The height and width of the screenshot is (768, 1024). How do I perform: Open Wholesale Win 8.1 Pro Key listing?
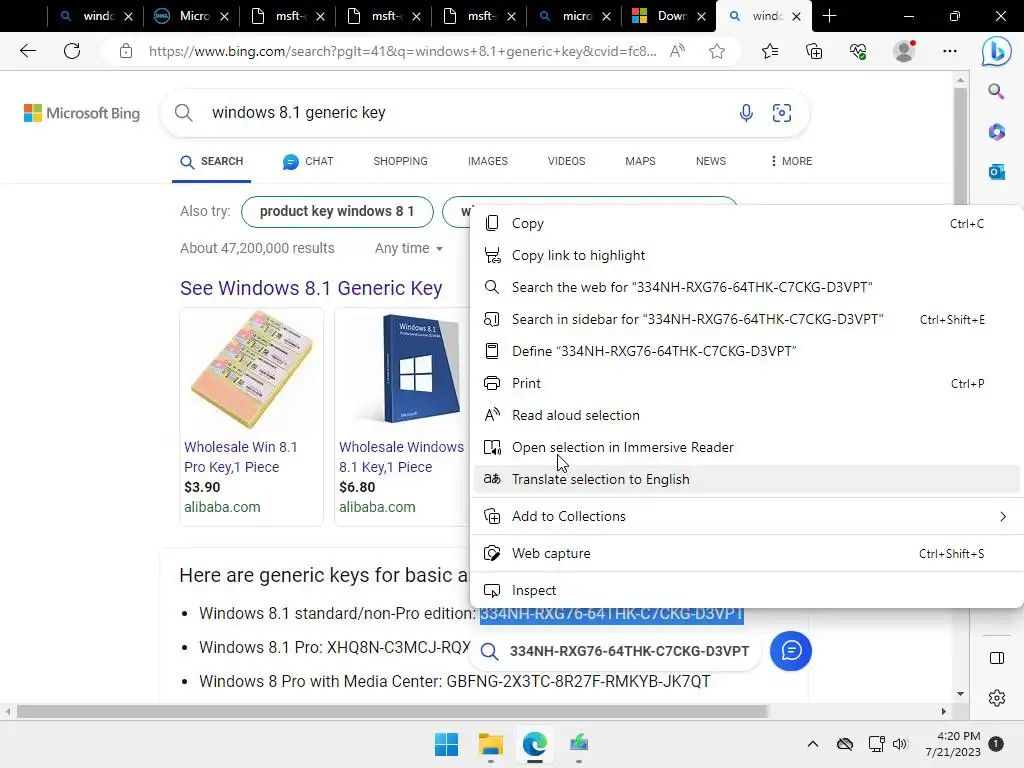[x=240, y=457]
